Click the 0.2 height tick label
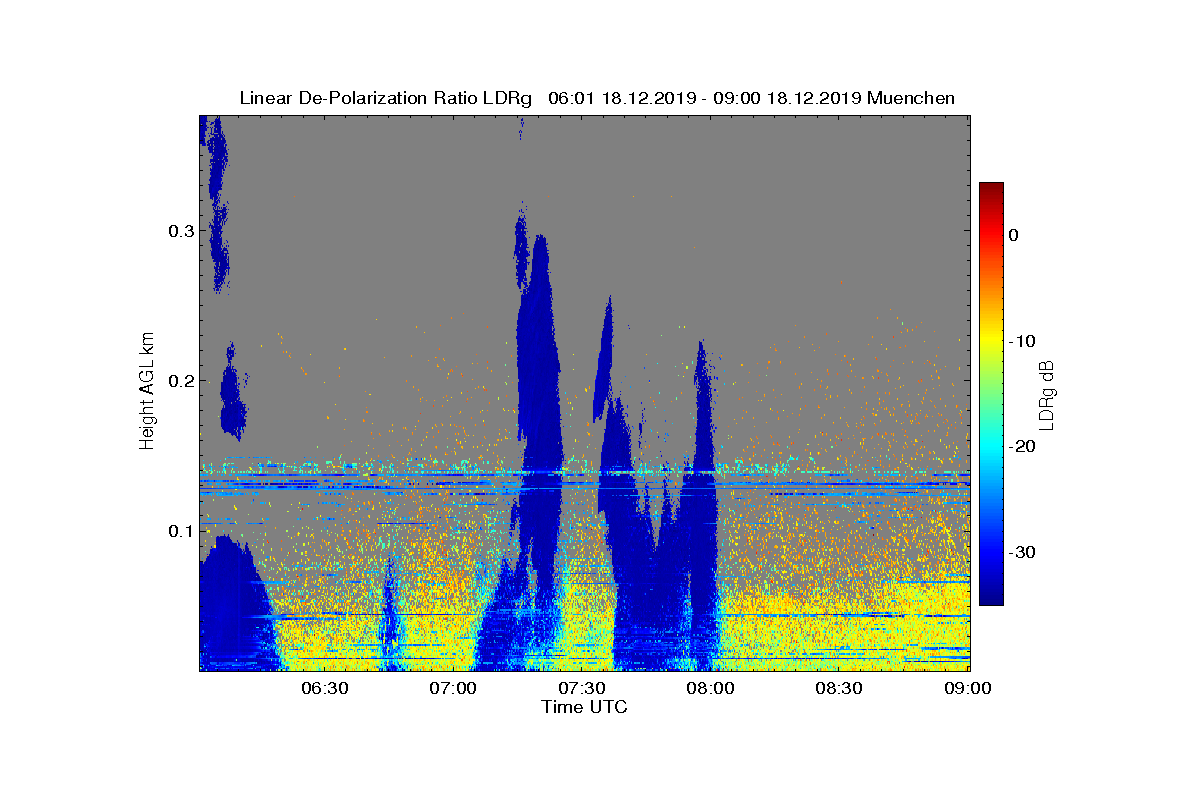 pyautogui.click(x=179, y=381)
